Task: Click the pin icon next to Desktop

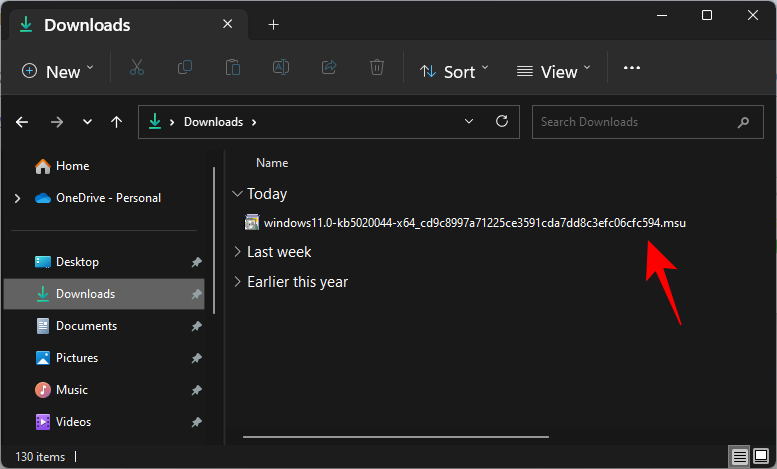Action: tap(197, 262)
